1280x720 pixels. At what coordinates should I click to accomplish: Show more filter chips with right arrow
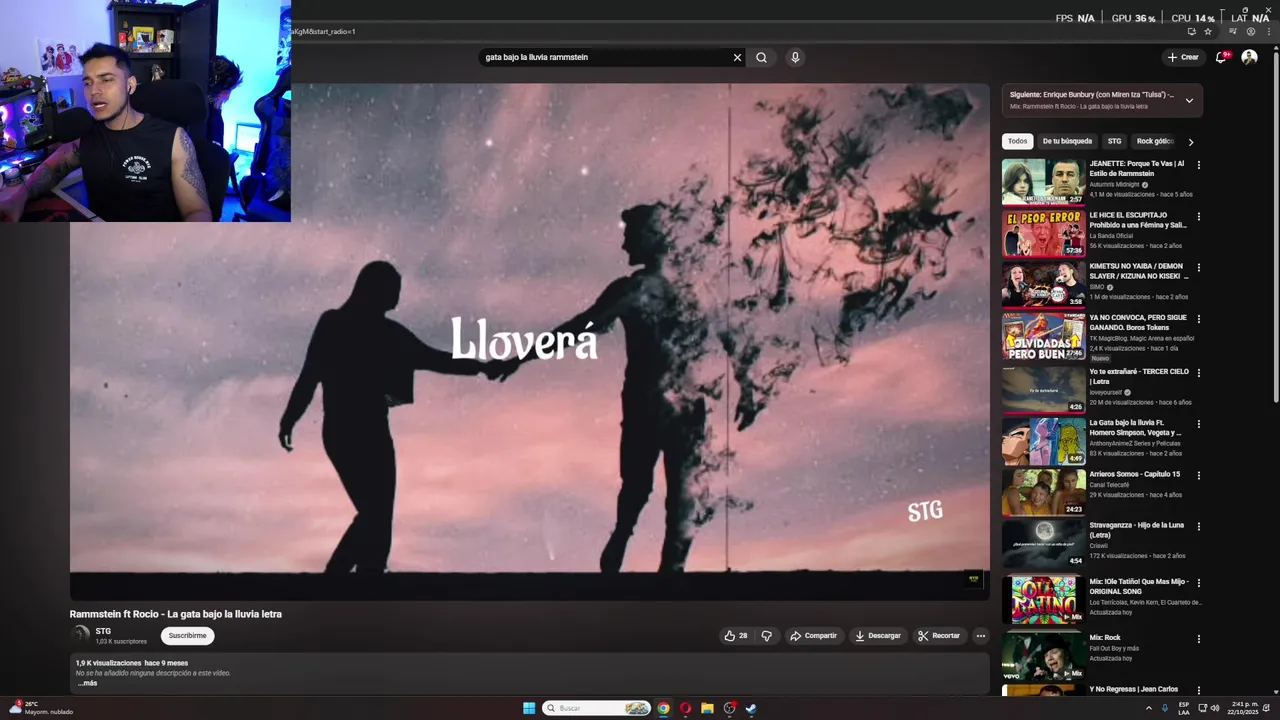tap(1190, 142)
